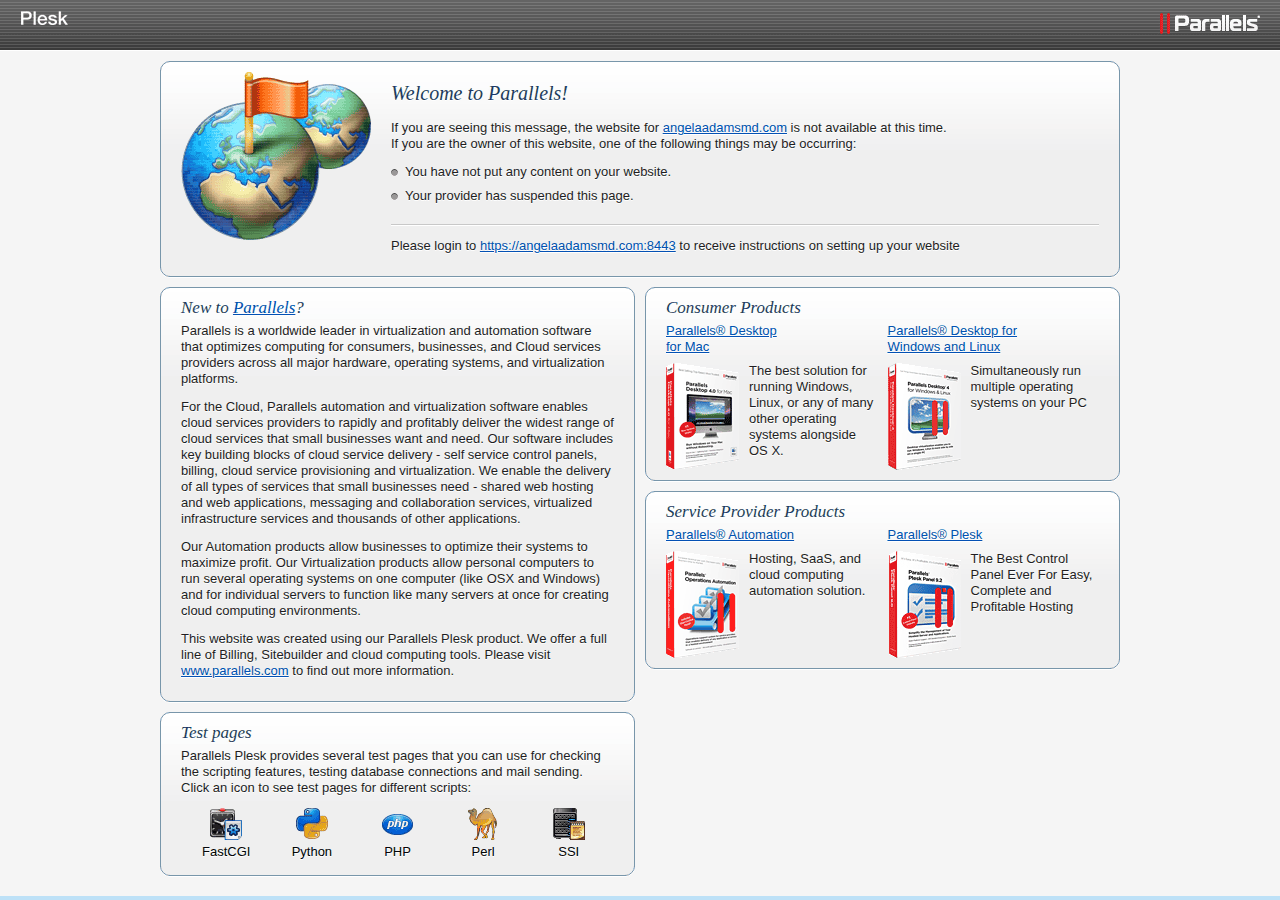Screen dimensions: 1280x900
Task: Open the Parallels® Plesk link
Action: point(935,534)
